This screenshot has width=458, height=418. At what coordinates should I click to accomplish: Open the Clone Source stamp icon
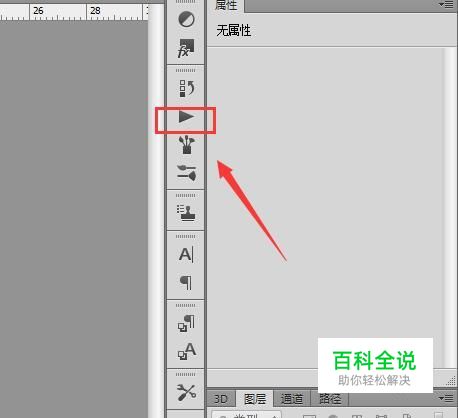[x=186, y=212]
